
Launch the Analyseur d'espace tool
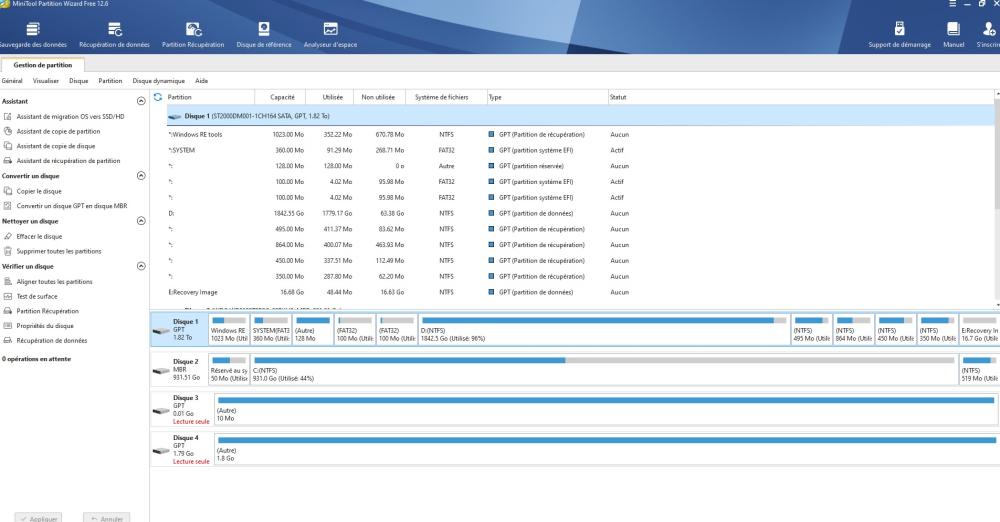point(330,32)
